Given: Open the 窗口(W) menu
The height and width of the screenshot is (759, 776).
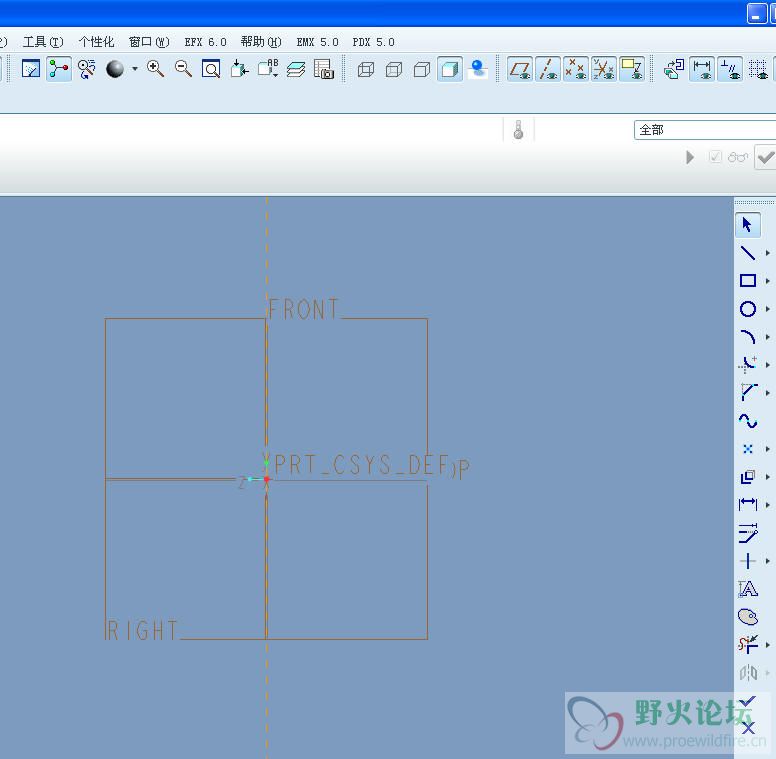Looking at the screenshot, I should tap(149, 42).
